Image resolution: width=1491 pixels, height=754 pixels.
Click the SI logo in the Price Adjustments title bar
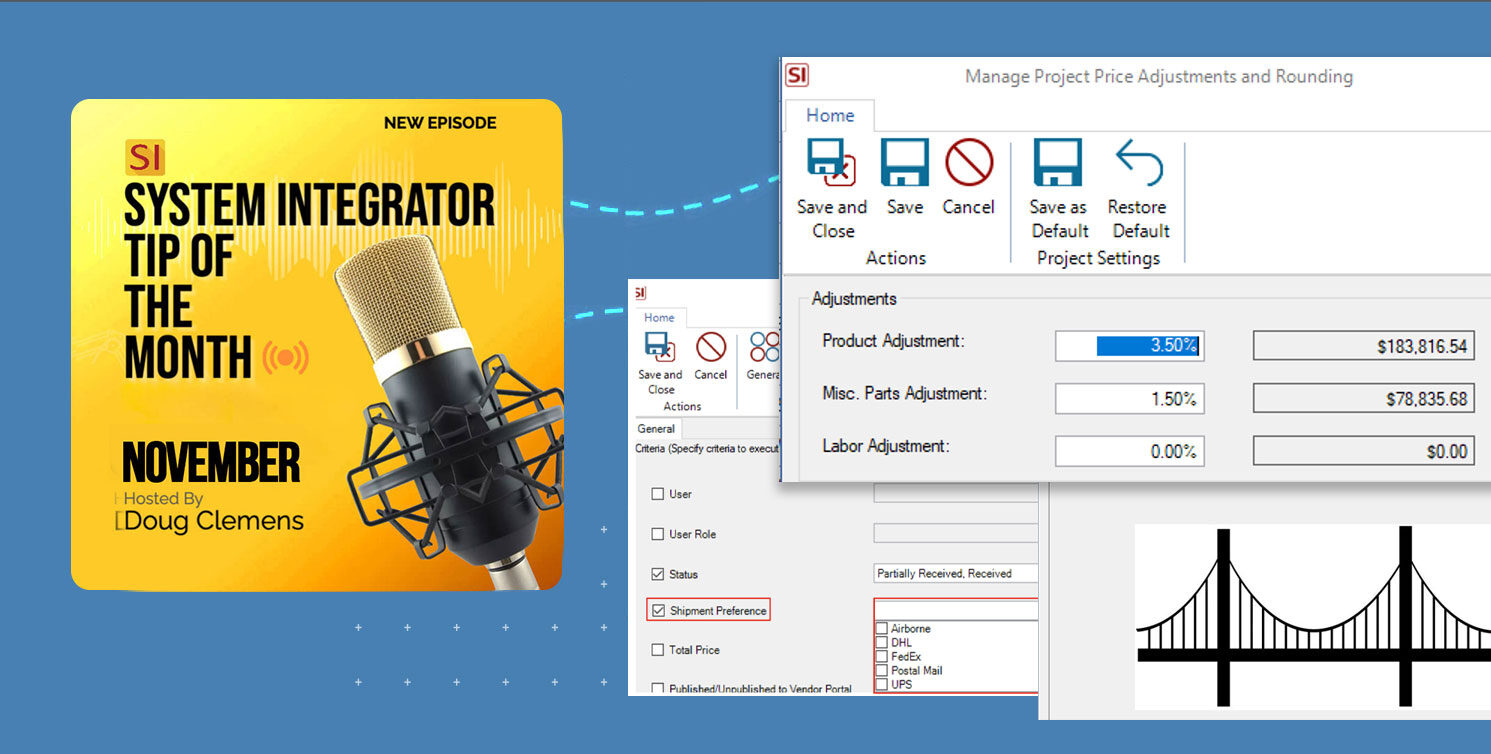coord(797,75)
